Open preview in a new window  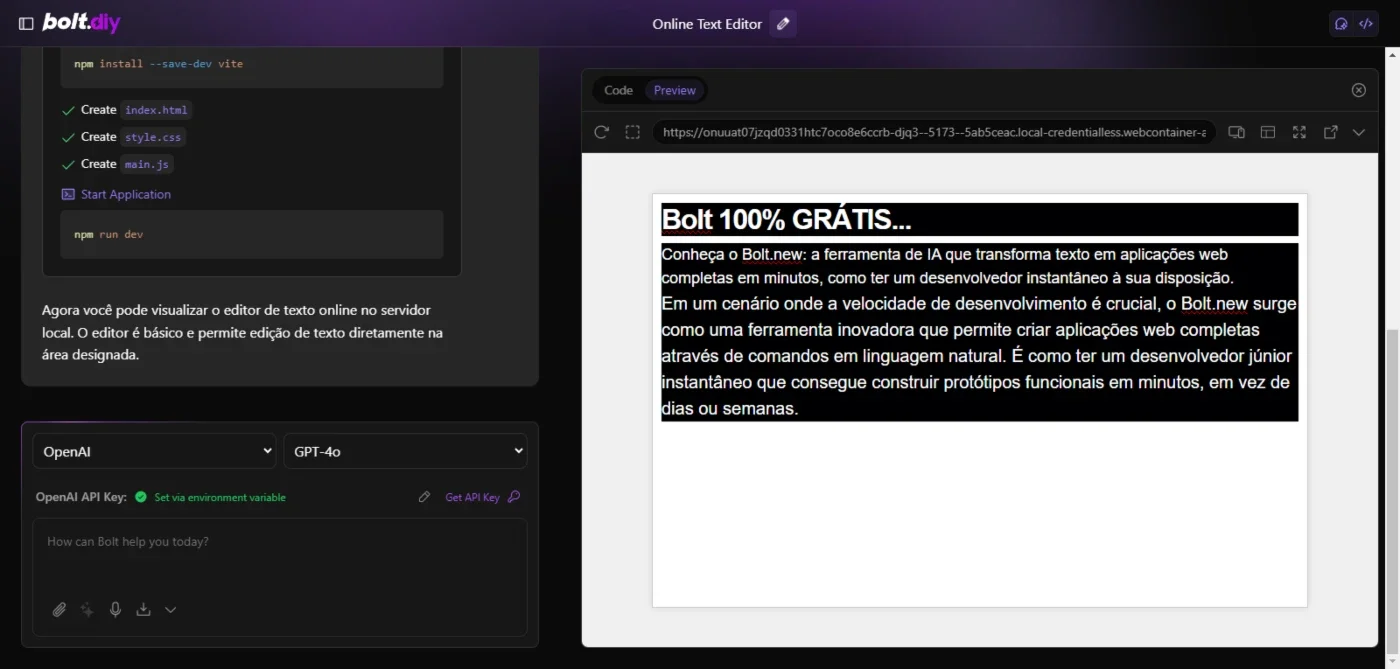1330,132
